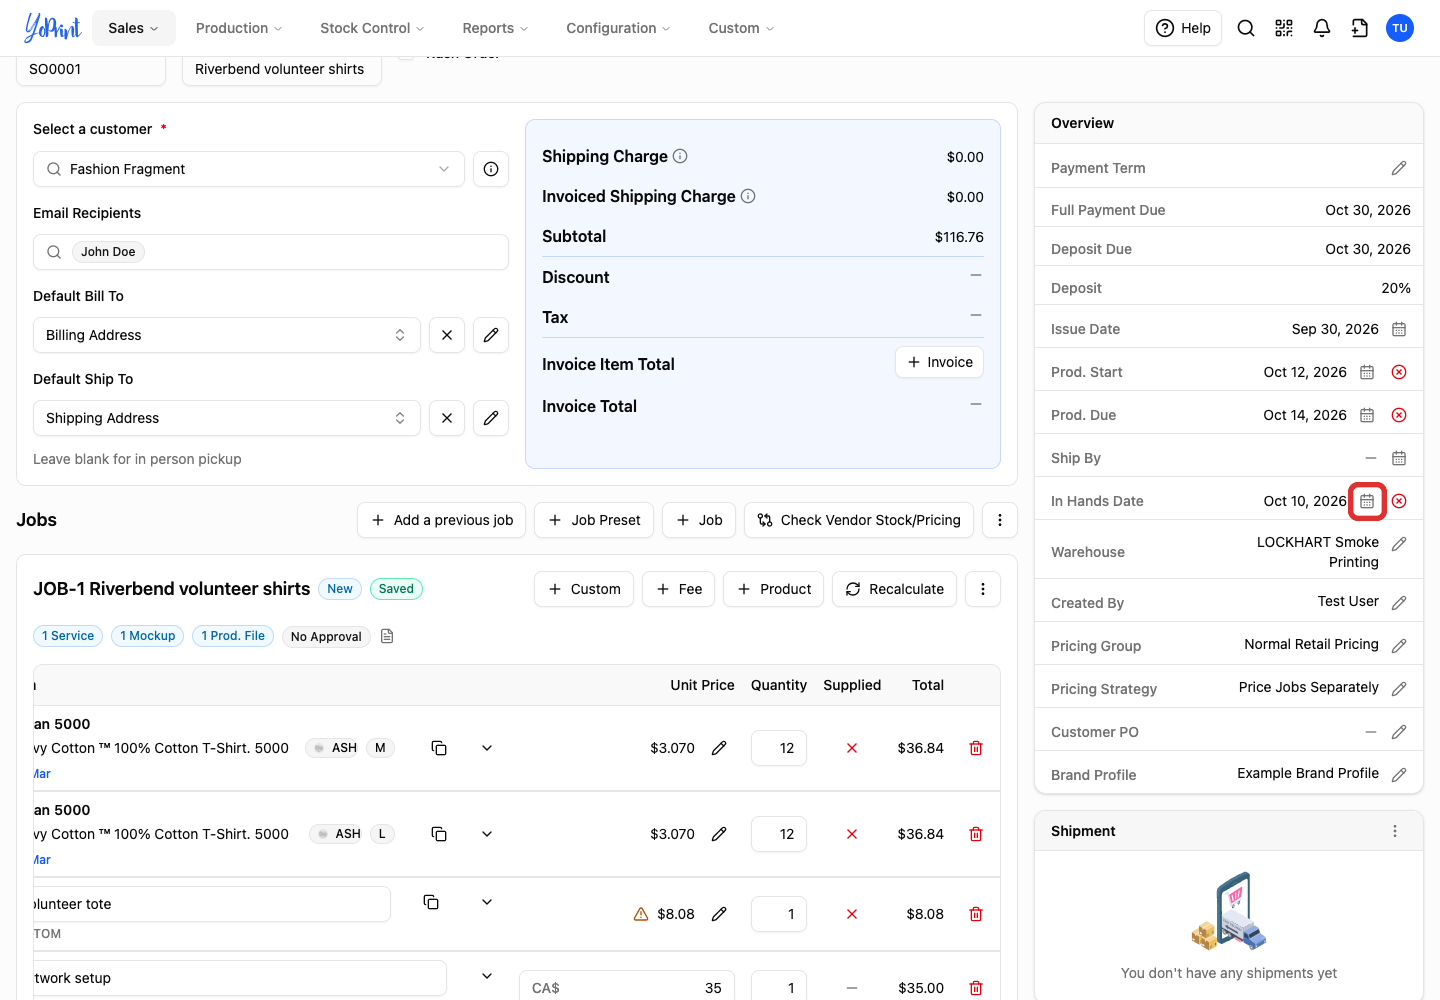Click the customer info icon beside Fashion Fragment
This screenshot has height=1000, width=1440.
coord(491,169)
